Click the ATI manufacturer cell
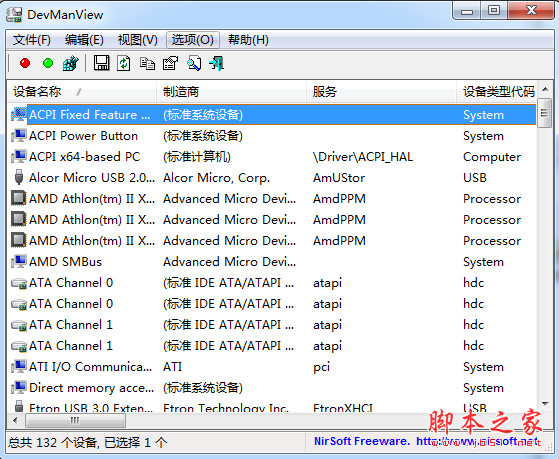 (172, 366)
